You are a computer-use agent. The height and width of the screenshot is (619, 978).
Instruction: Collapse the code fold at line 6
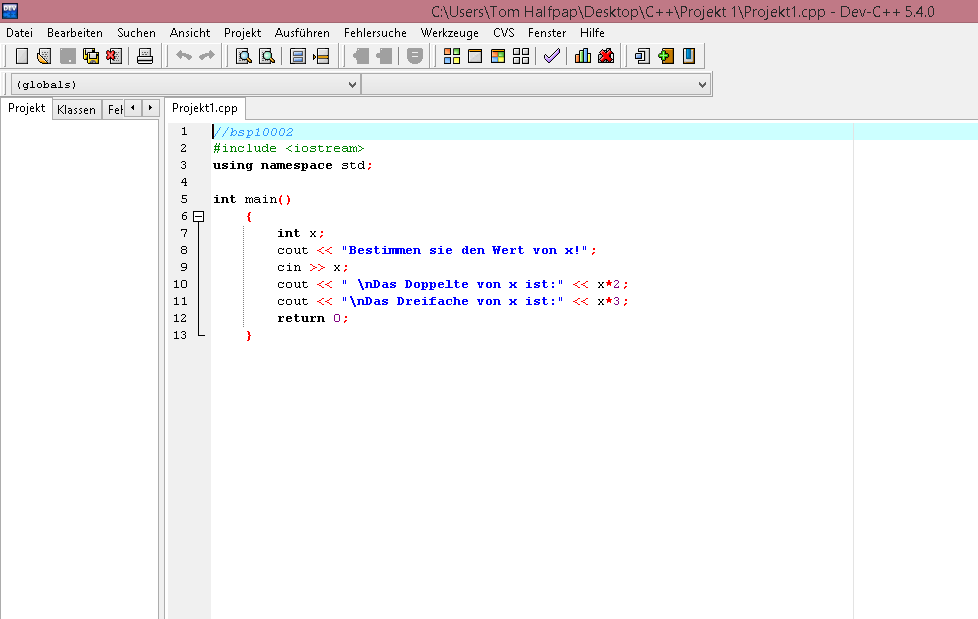pyautogui.click(x=199, y=217)
